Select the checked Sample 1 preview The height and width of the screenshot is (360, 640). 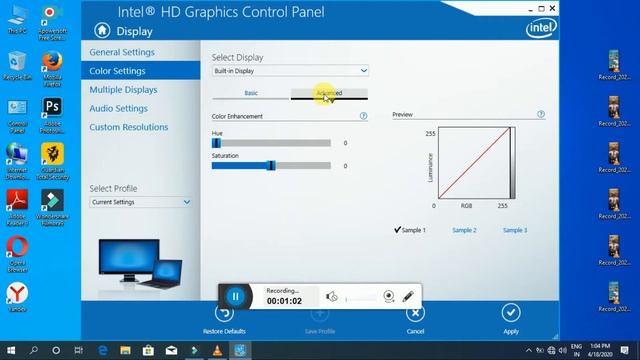pyautogui.click(x=410, y=230)
